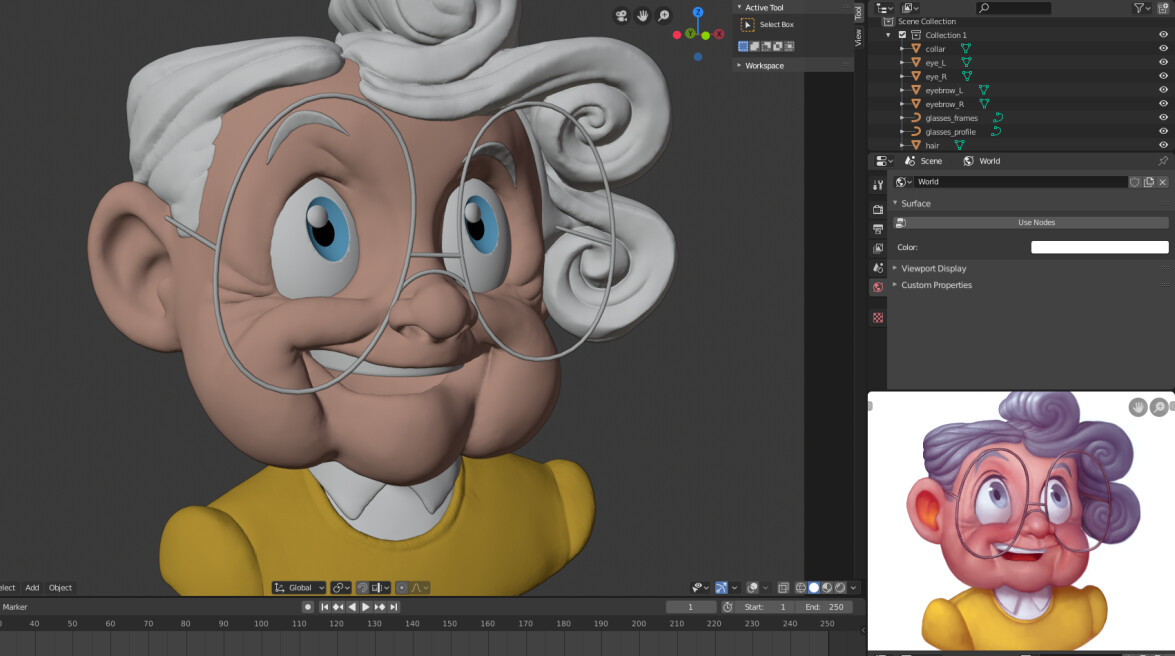
Task: Click the white World color swatch
Action: point(1098,246)
